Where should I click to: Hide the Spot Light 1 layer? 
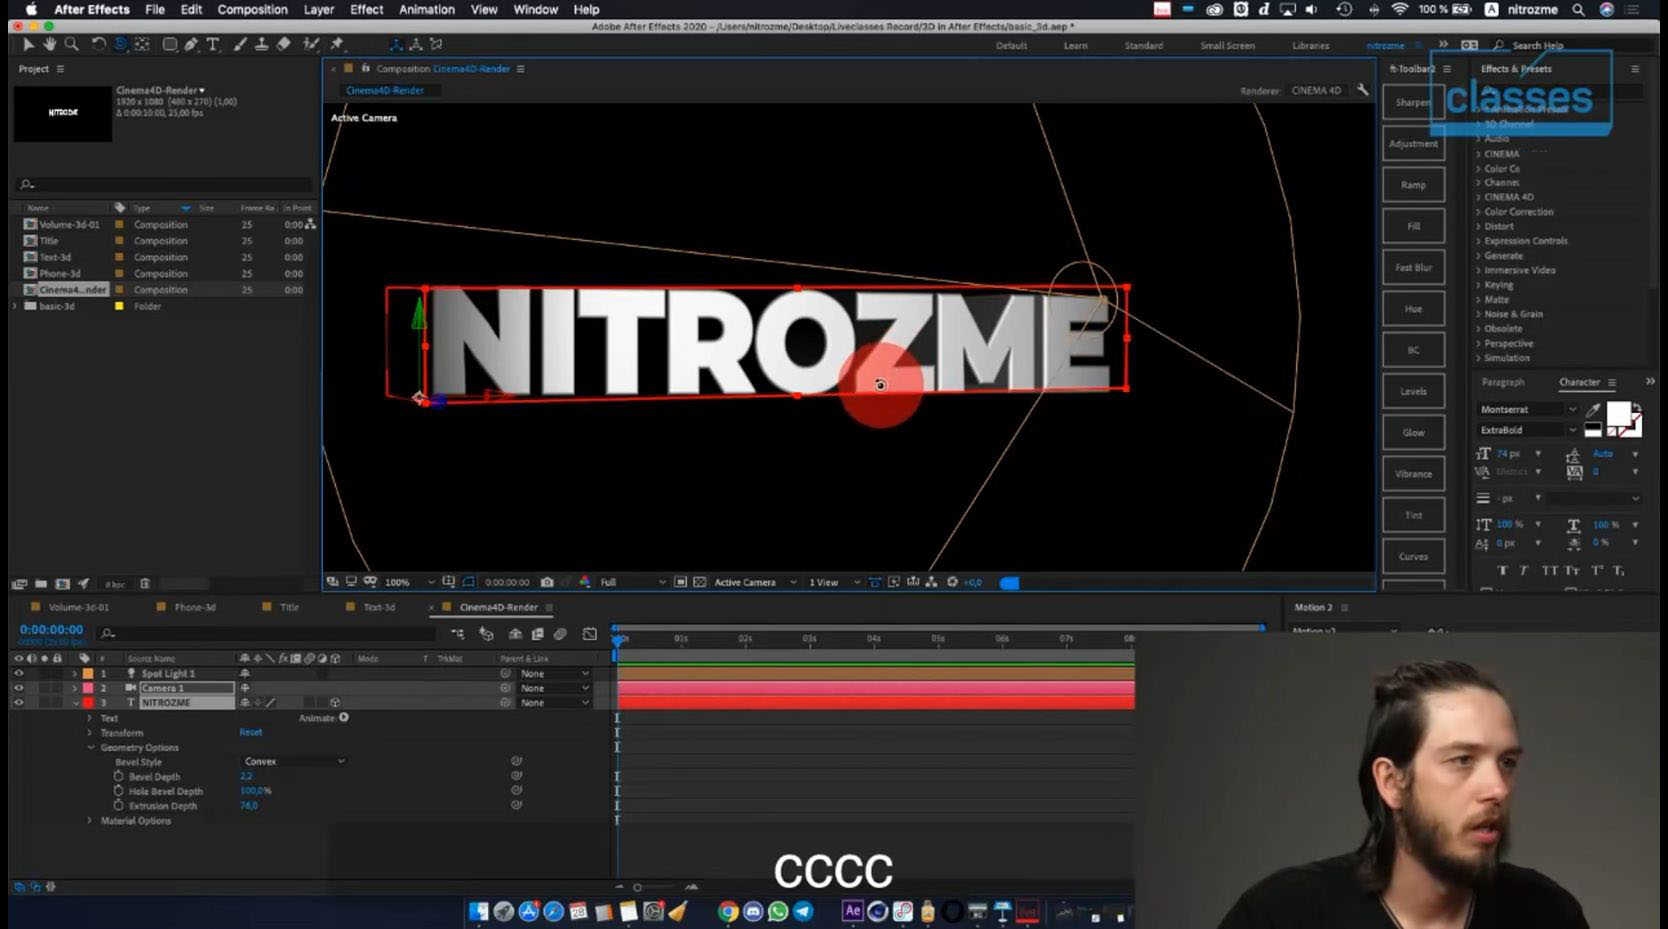[18, 674]
